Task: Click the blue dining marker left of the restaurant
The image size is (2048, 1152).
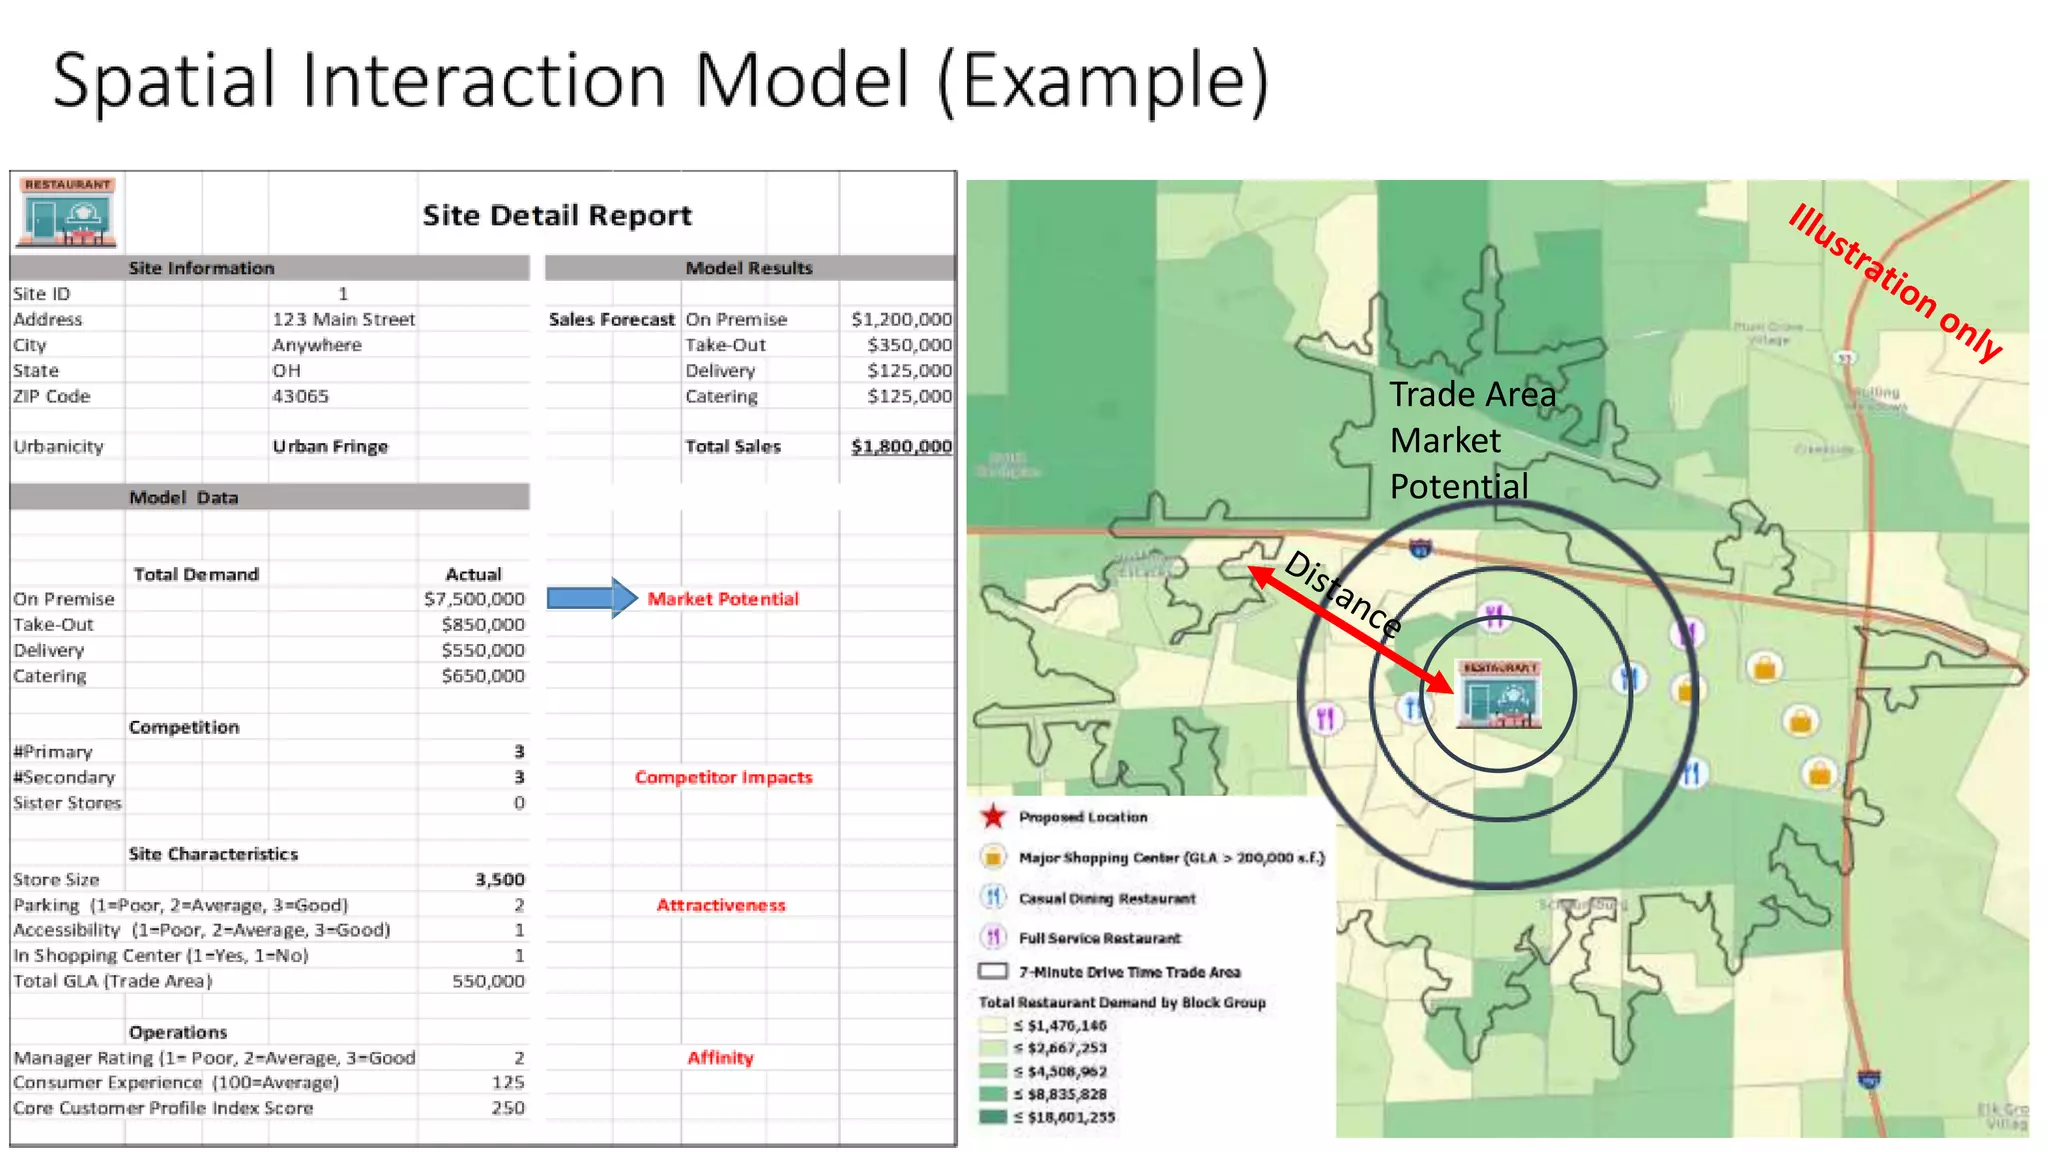Action: pyautogui.click(x=1412, y=709)
